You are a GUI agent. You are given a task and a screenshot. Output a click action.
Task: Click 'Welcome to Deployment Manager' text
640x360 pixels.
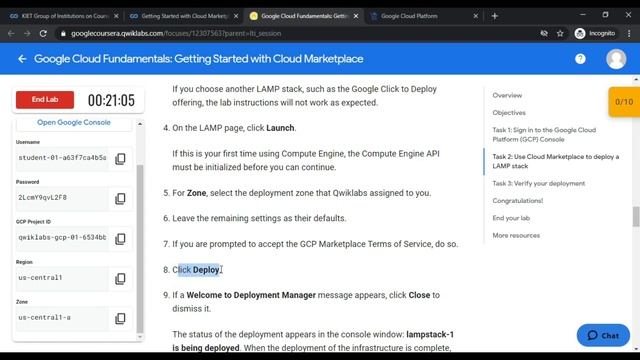(x=251, y=295)
